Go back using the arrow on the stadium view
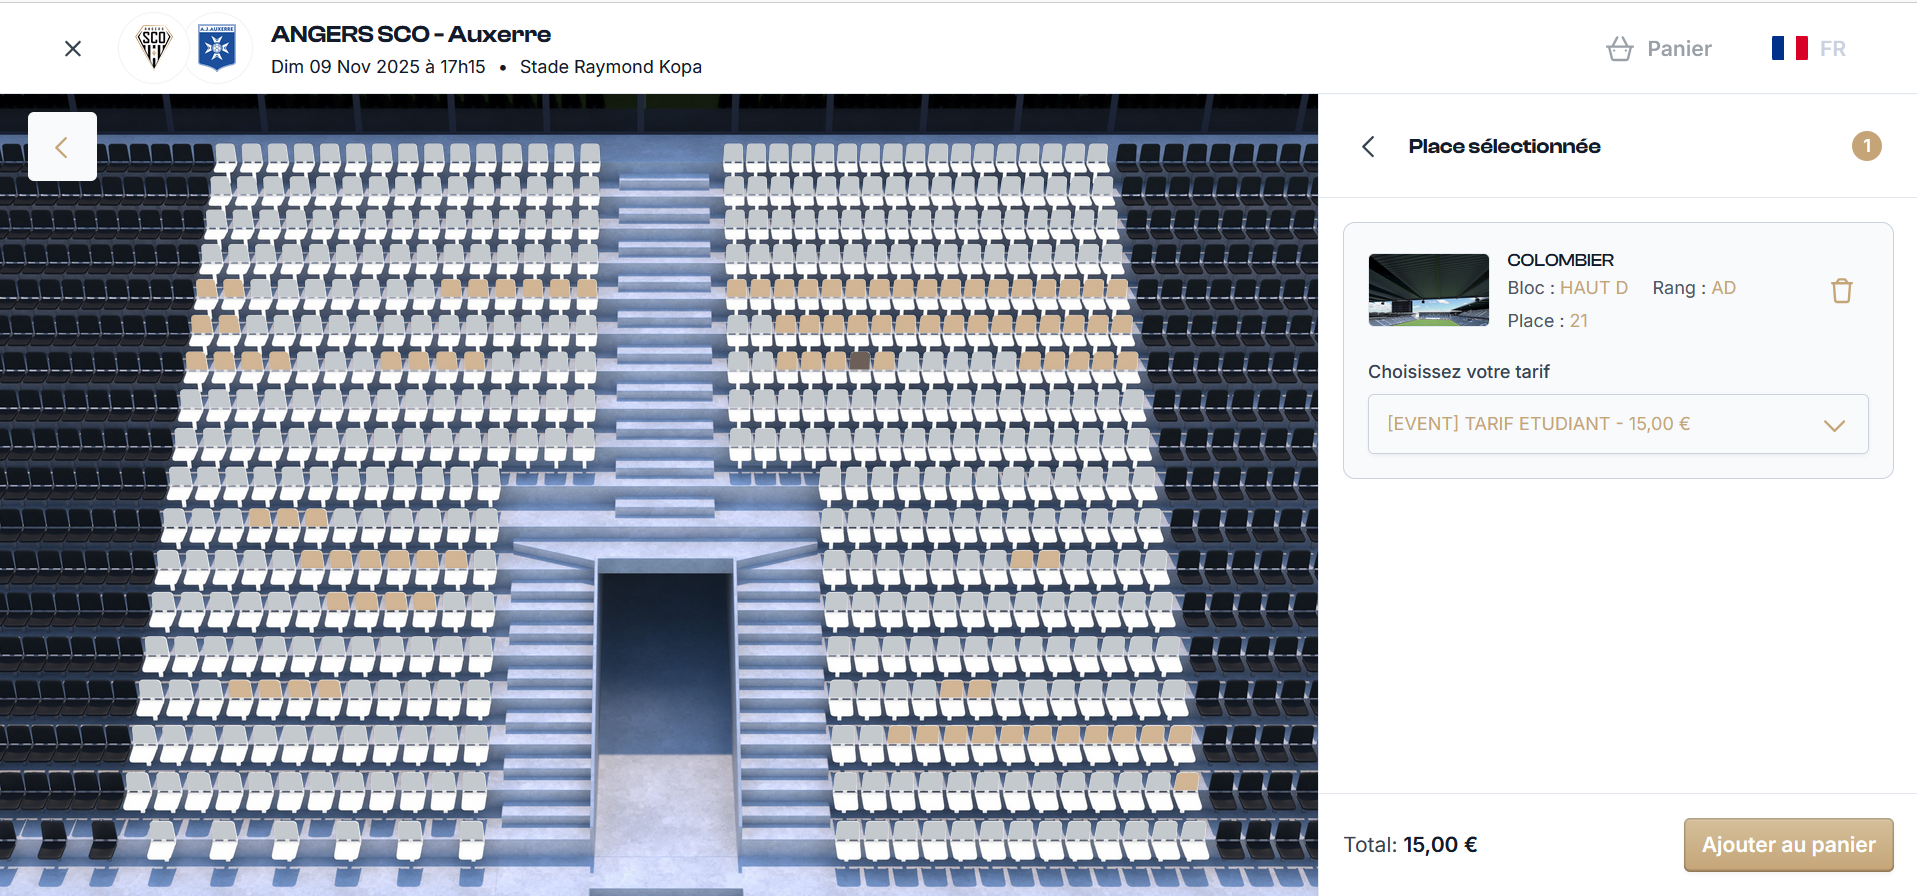This screenshot has height=896, width=1917. click(x=62, y=147)
